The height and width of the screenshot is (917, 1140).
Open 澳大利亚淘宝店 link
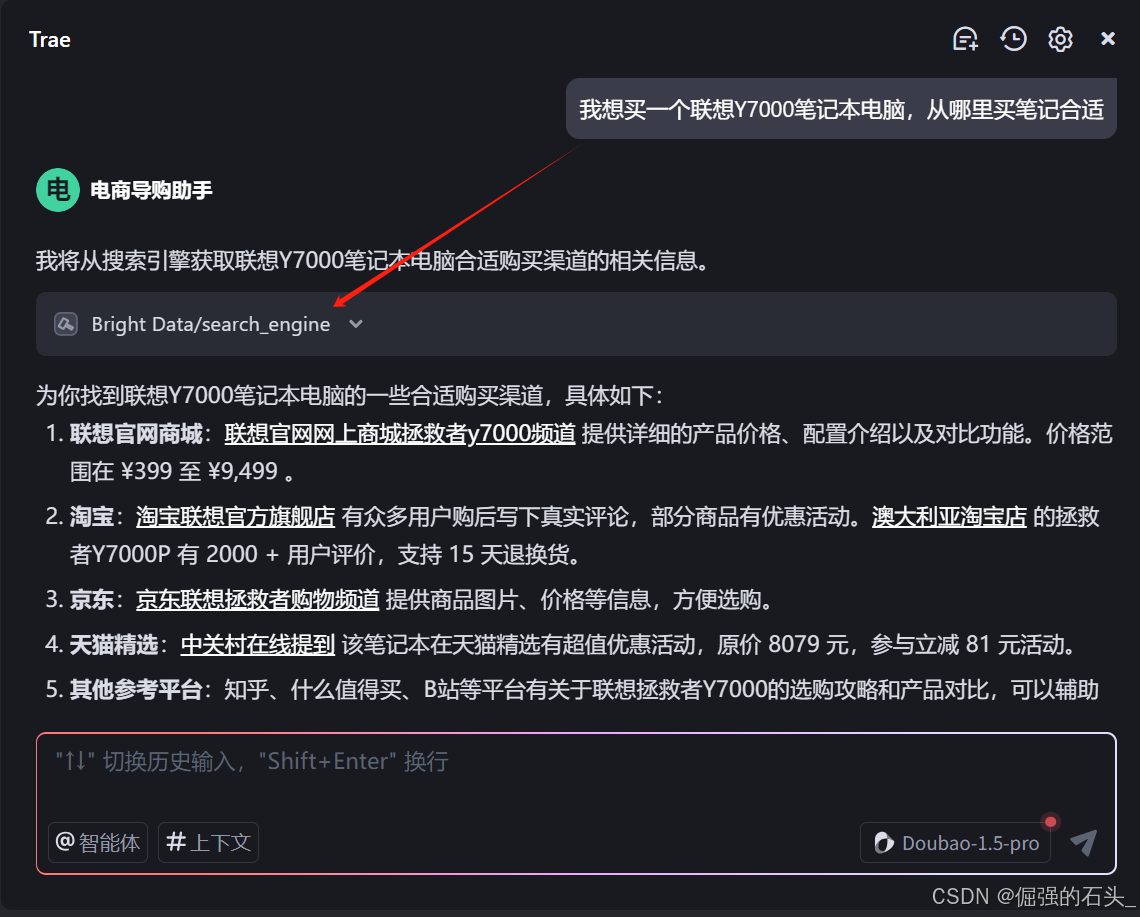click(x=949, y=517)
